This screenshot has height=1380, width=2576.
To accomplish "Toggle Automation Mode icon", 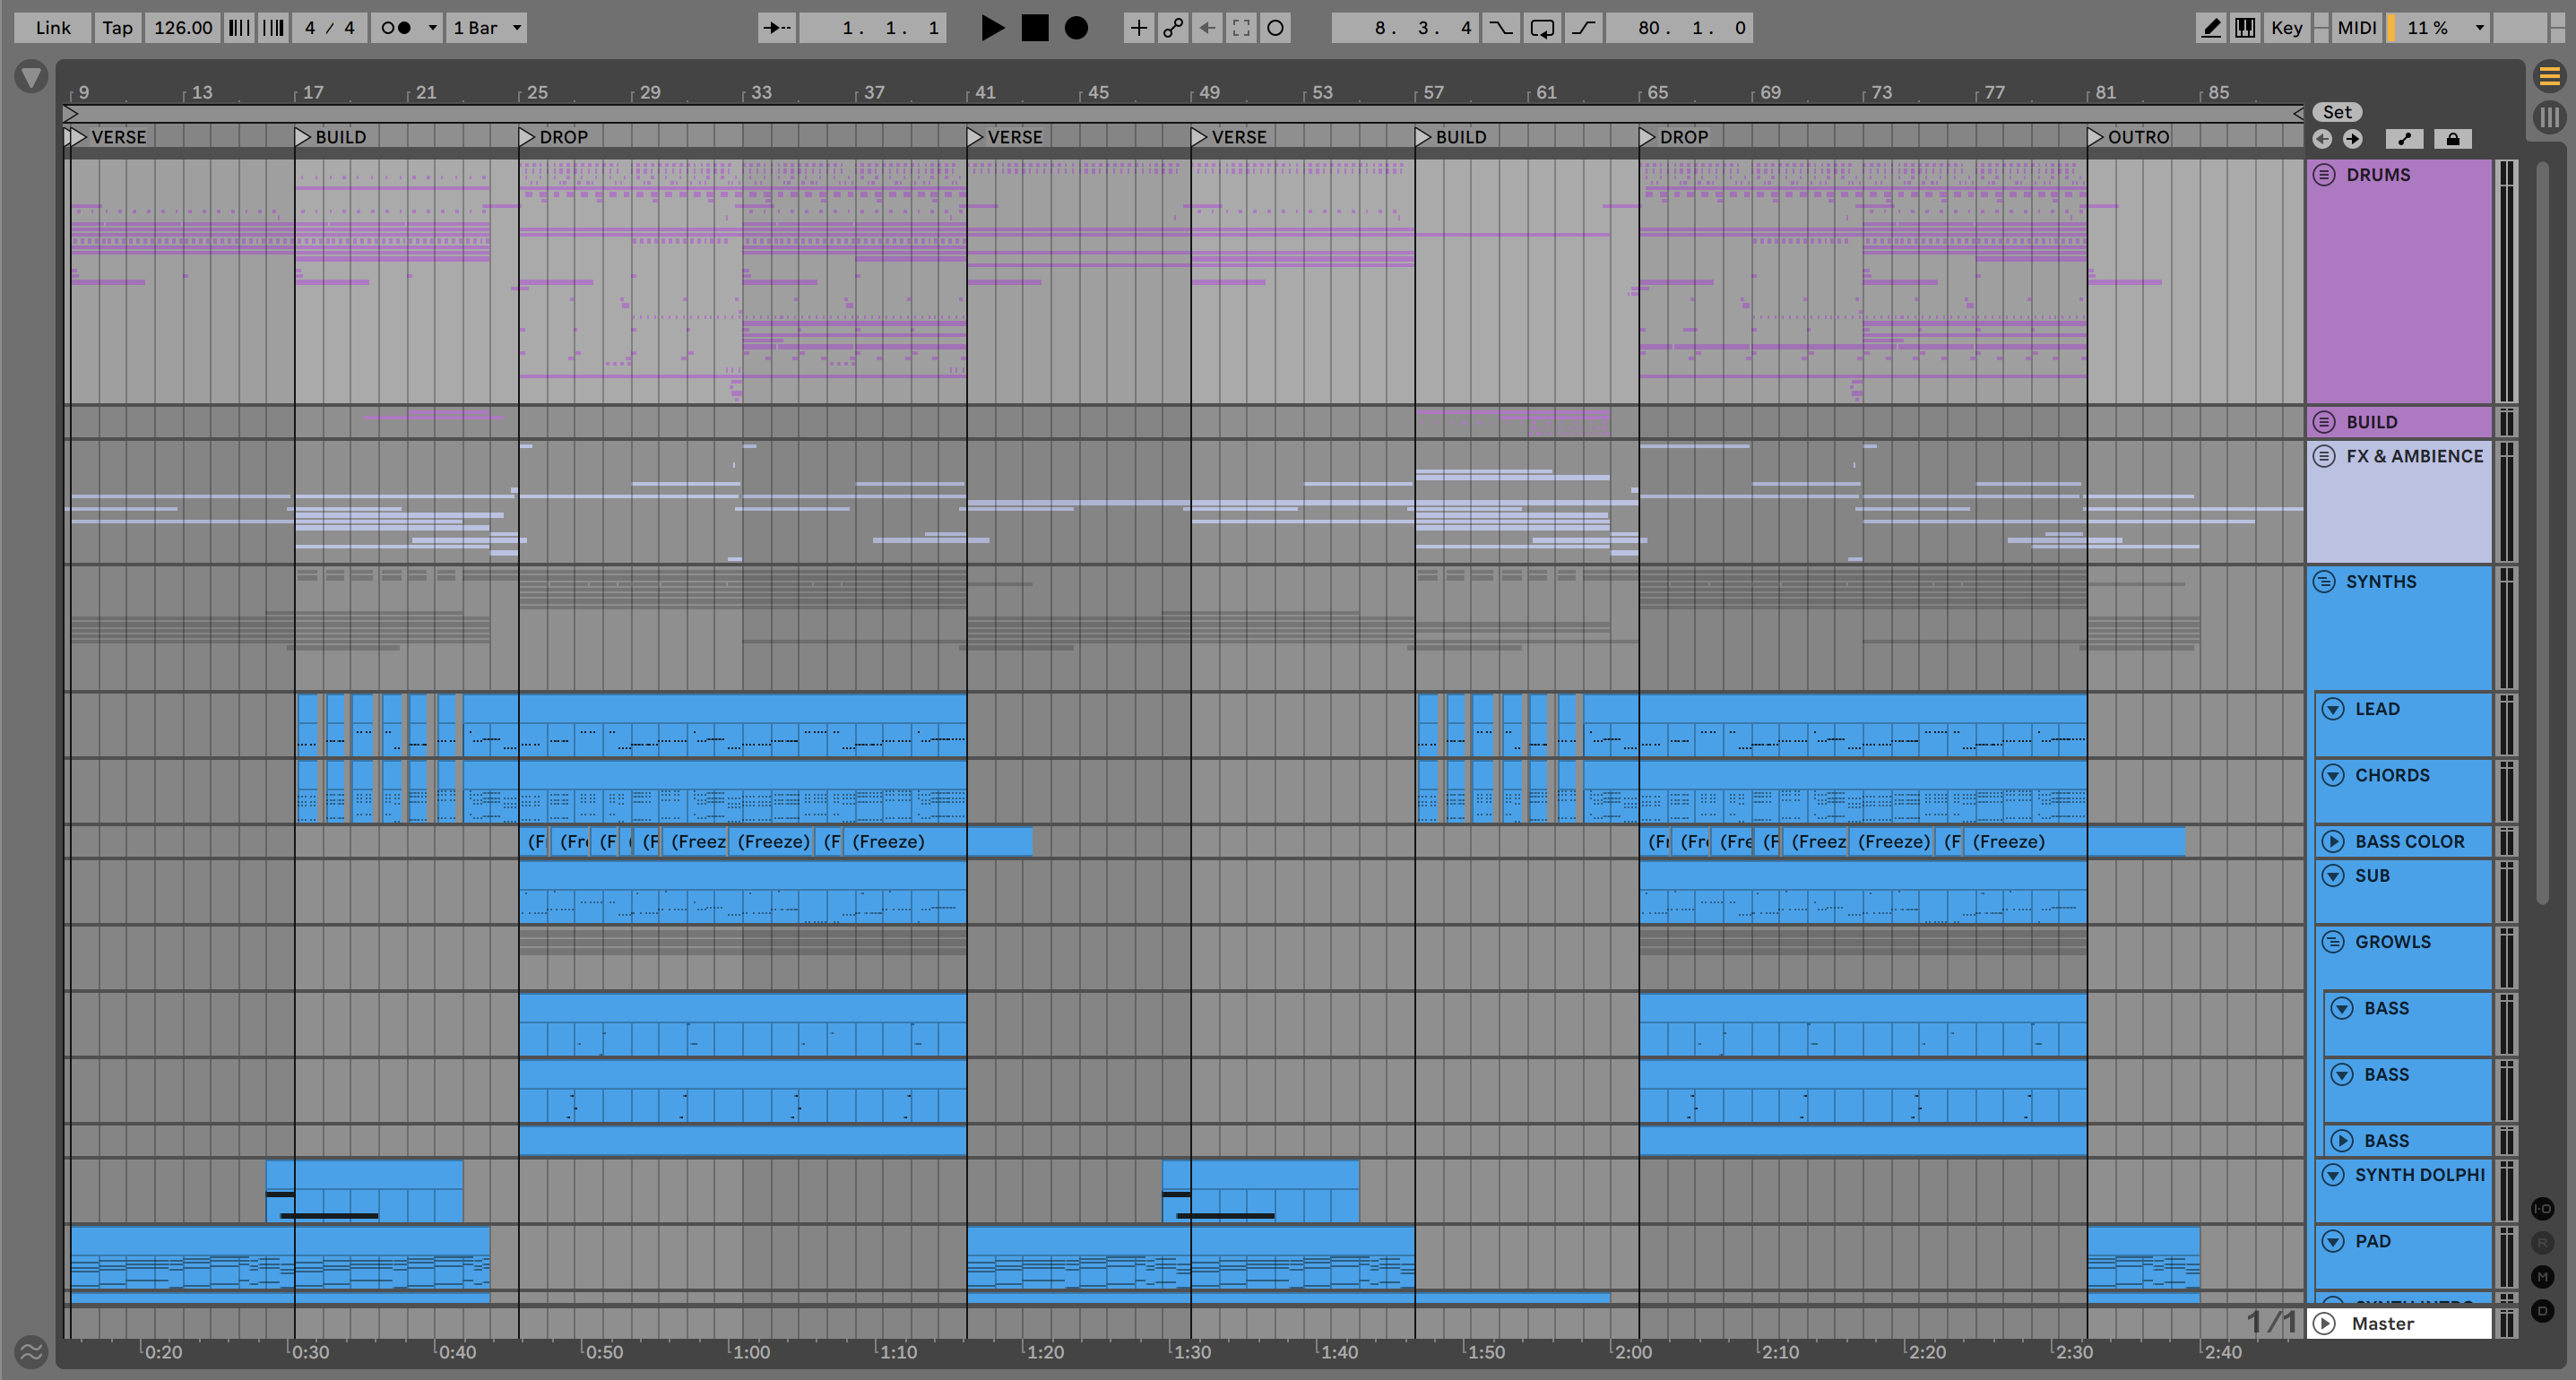I will (2404, 139).
